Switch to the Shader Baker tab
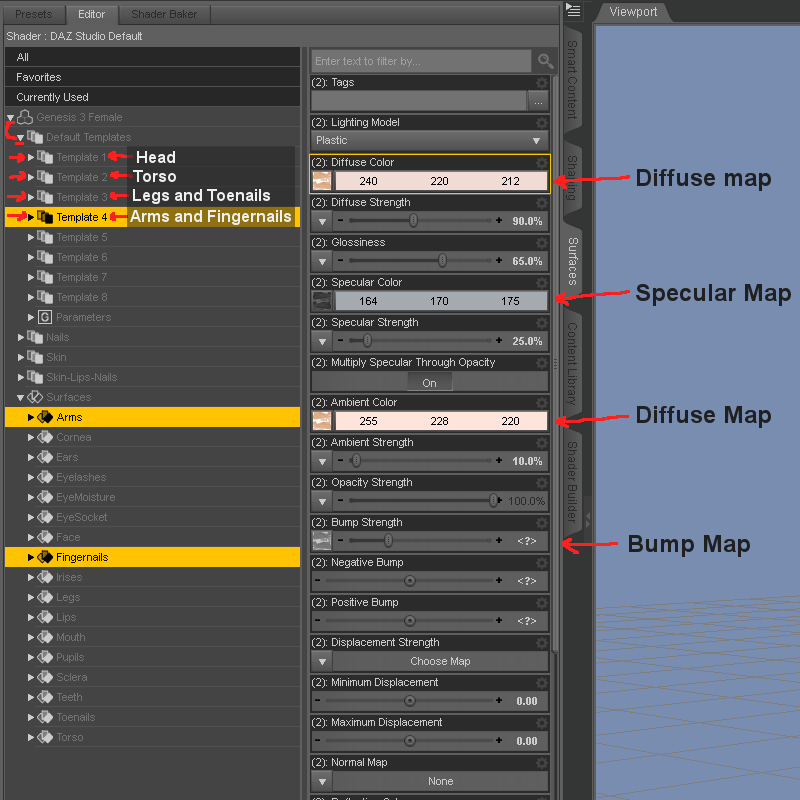The image size is (800, 800). (164, 14)
